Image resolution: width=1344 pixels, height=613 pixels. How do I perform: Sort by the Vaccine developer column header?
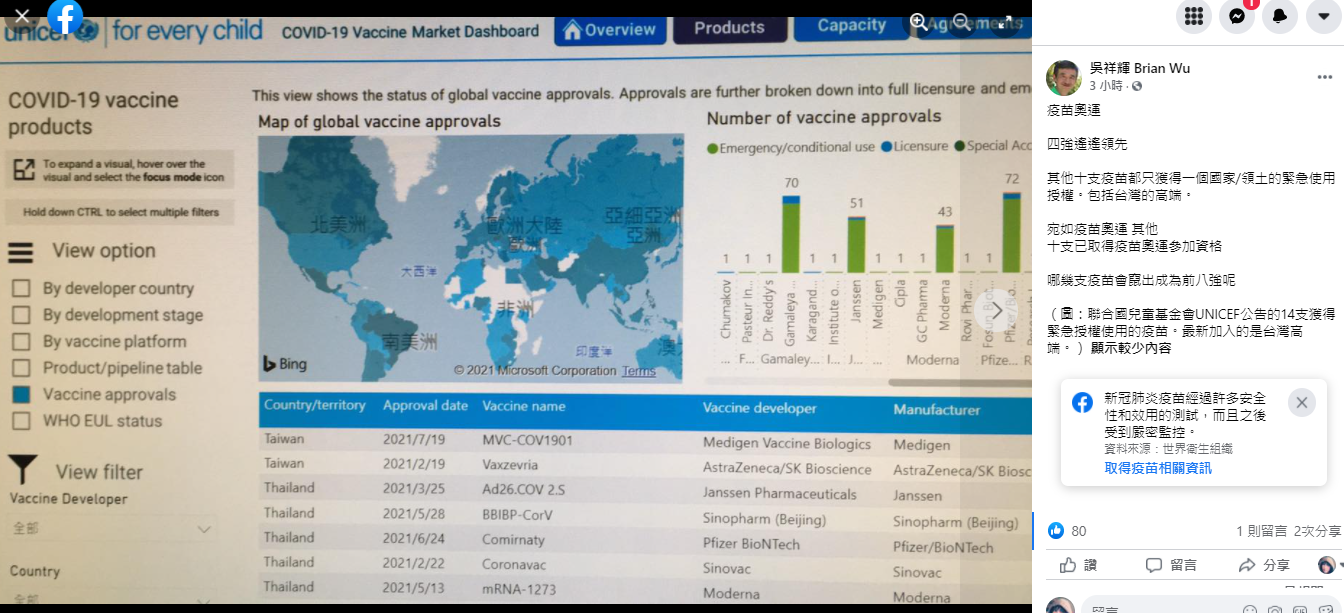click(x=759, y=408)
